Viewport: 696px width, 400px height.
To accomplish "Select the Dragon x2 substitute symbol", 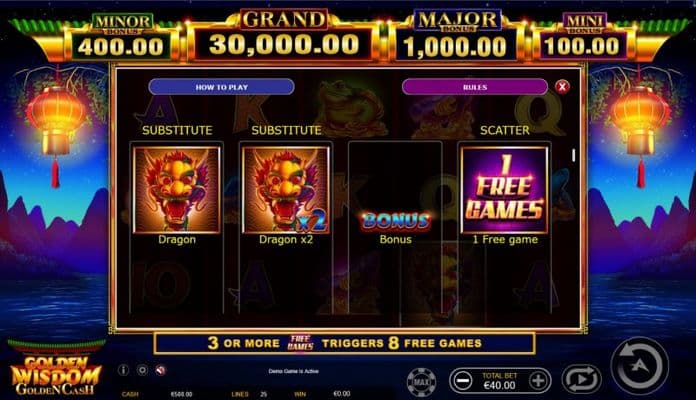I will pos(286,190).
